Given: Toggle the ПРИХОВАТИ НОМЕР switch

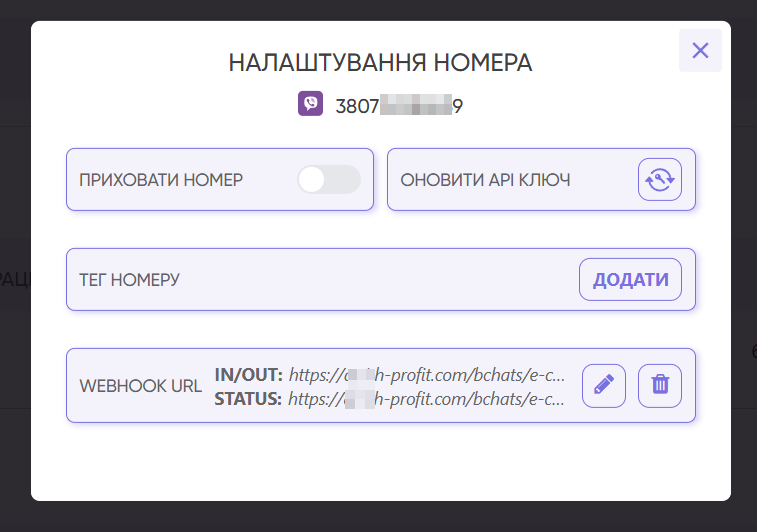Looking at the screenshot, I should pyautogui.click(x=328, y=180).
